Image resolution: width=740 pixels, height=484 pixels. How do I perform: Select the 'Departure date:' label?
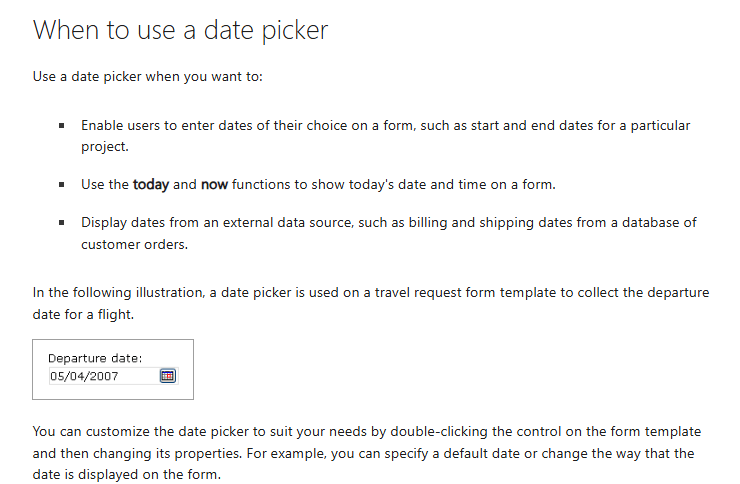pyautogui.click(x=95, y=359)
